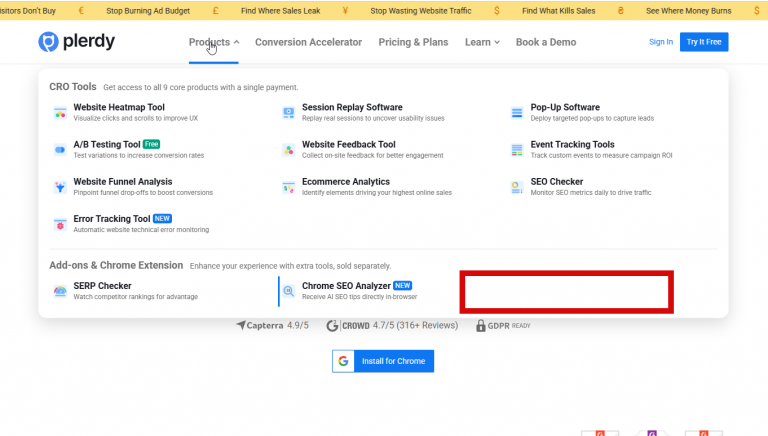
Task: Click the Event Tracking Tools icon
Action: (517, 150)
